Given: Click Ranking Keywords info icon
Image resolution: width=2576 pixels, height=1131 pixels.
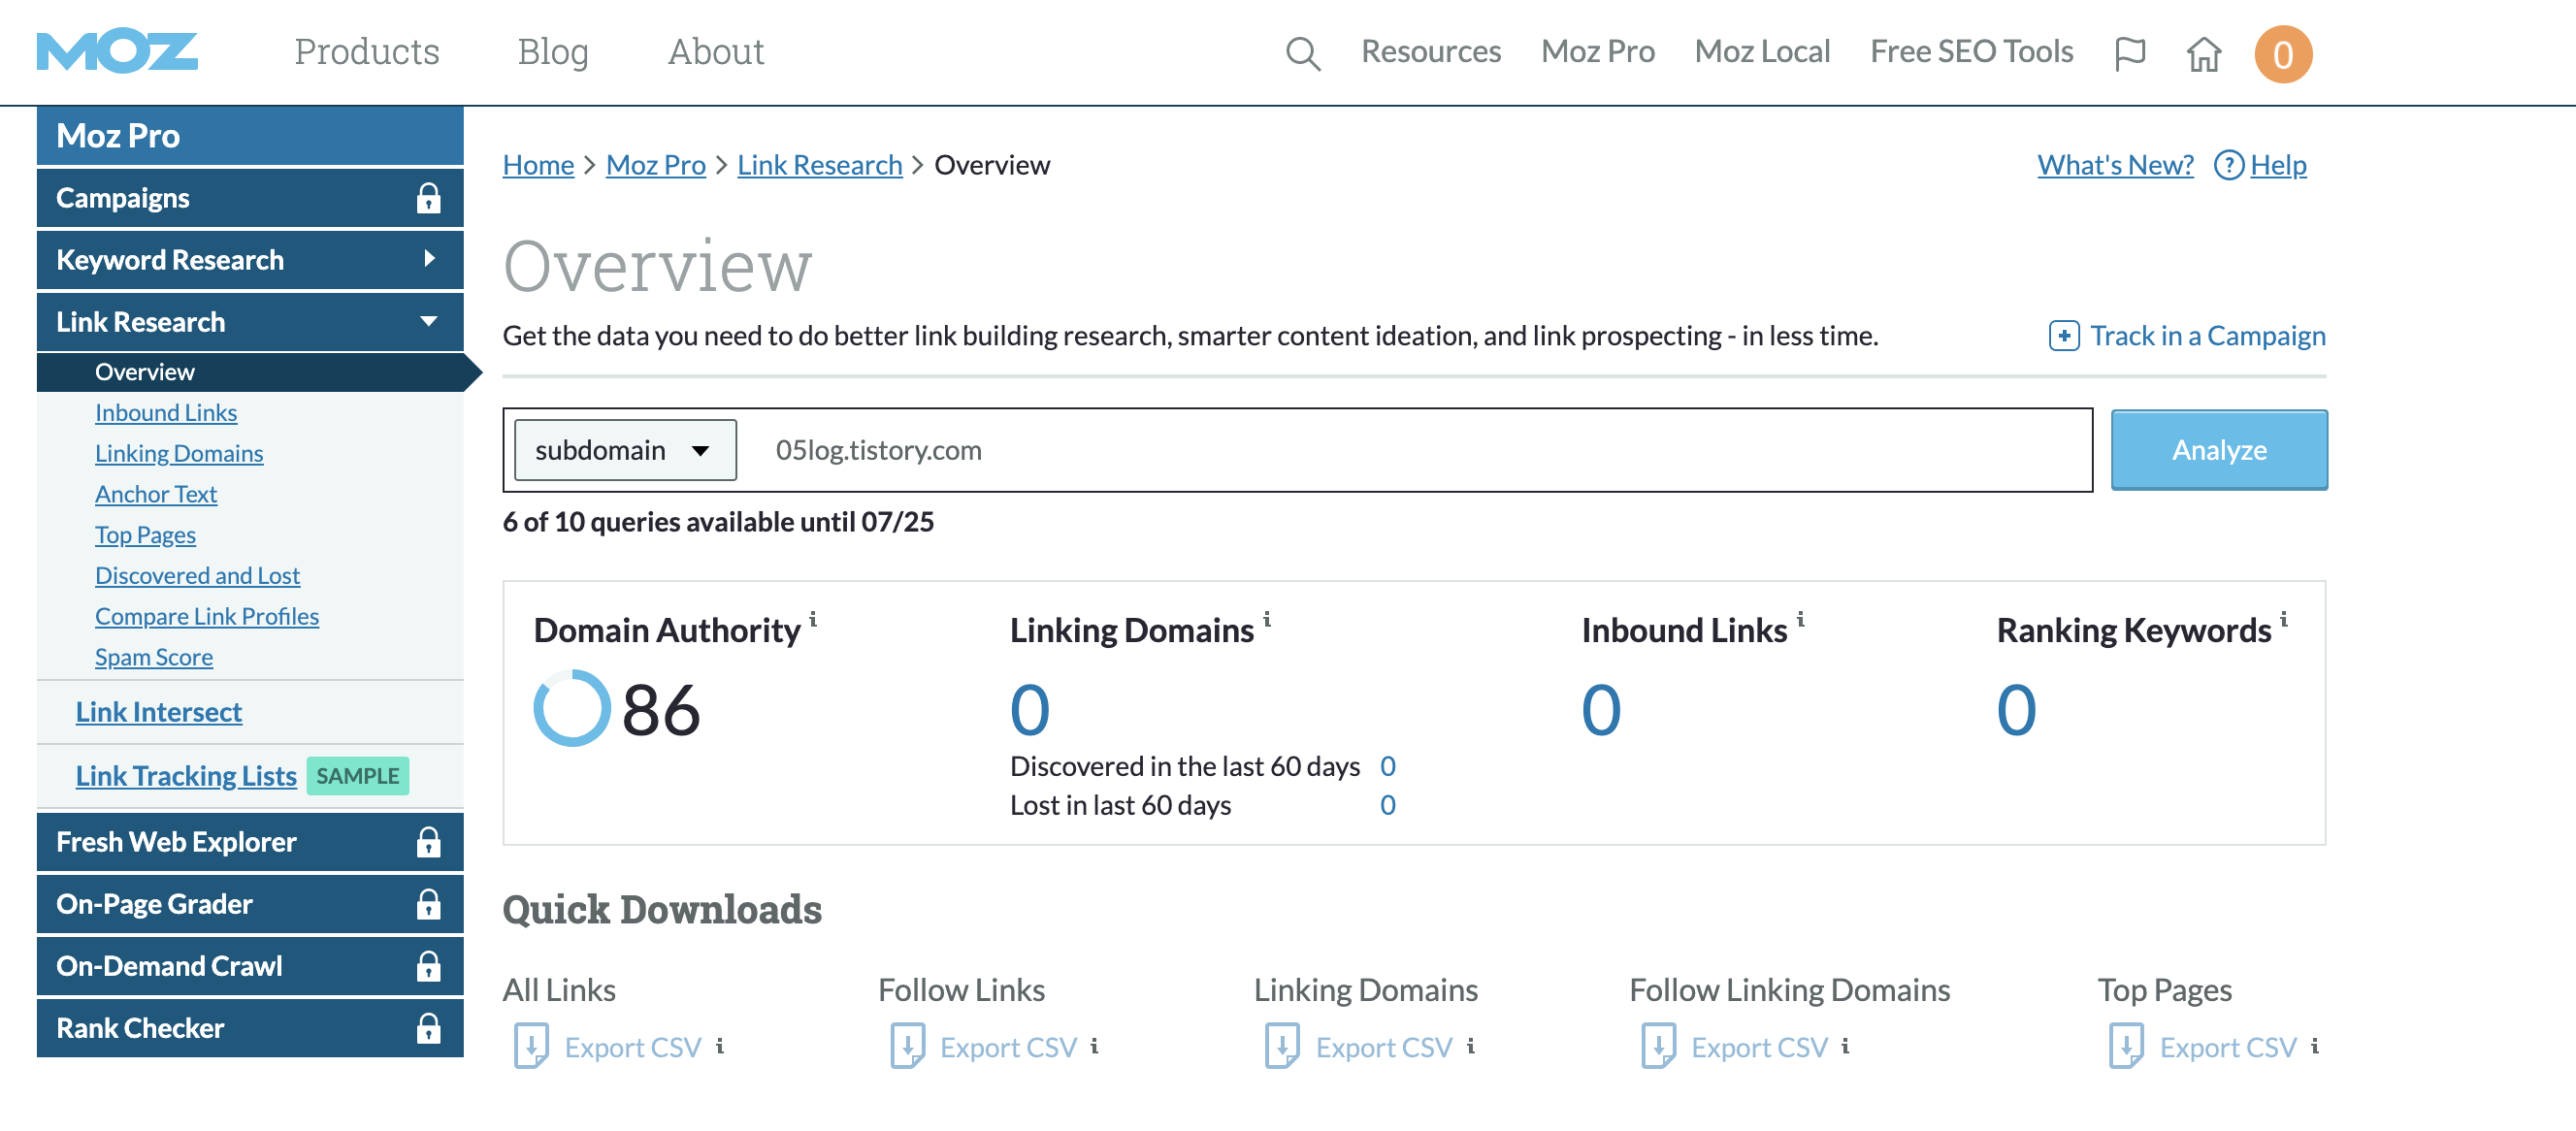Looking at the screenshot, I should click(x=2284, y=619).
